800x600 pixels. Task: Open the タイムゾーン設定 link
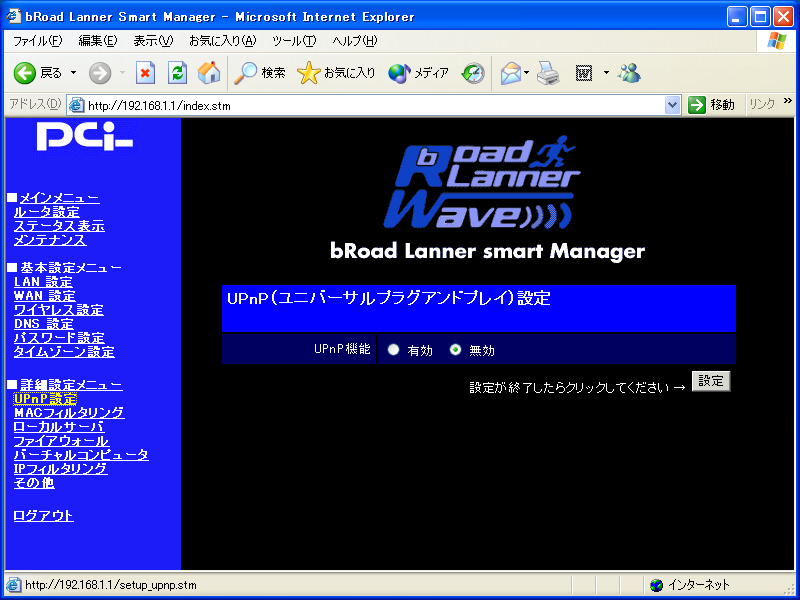coord(64,352)
